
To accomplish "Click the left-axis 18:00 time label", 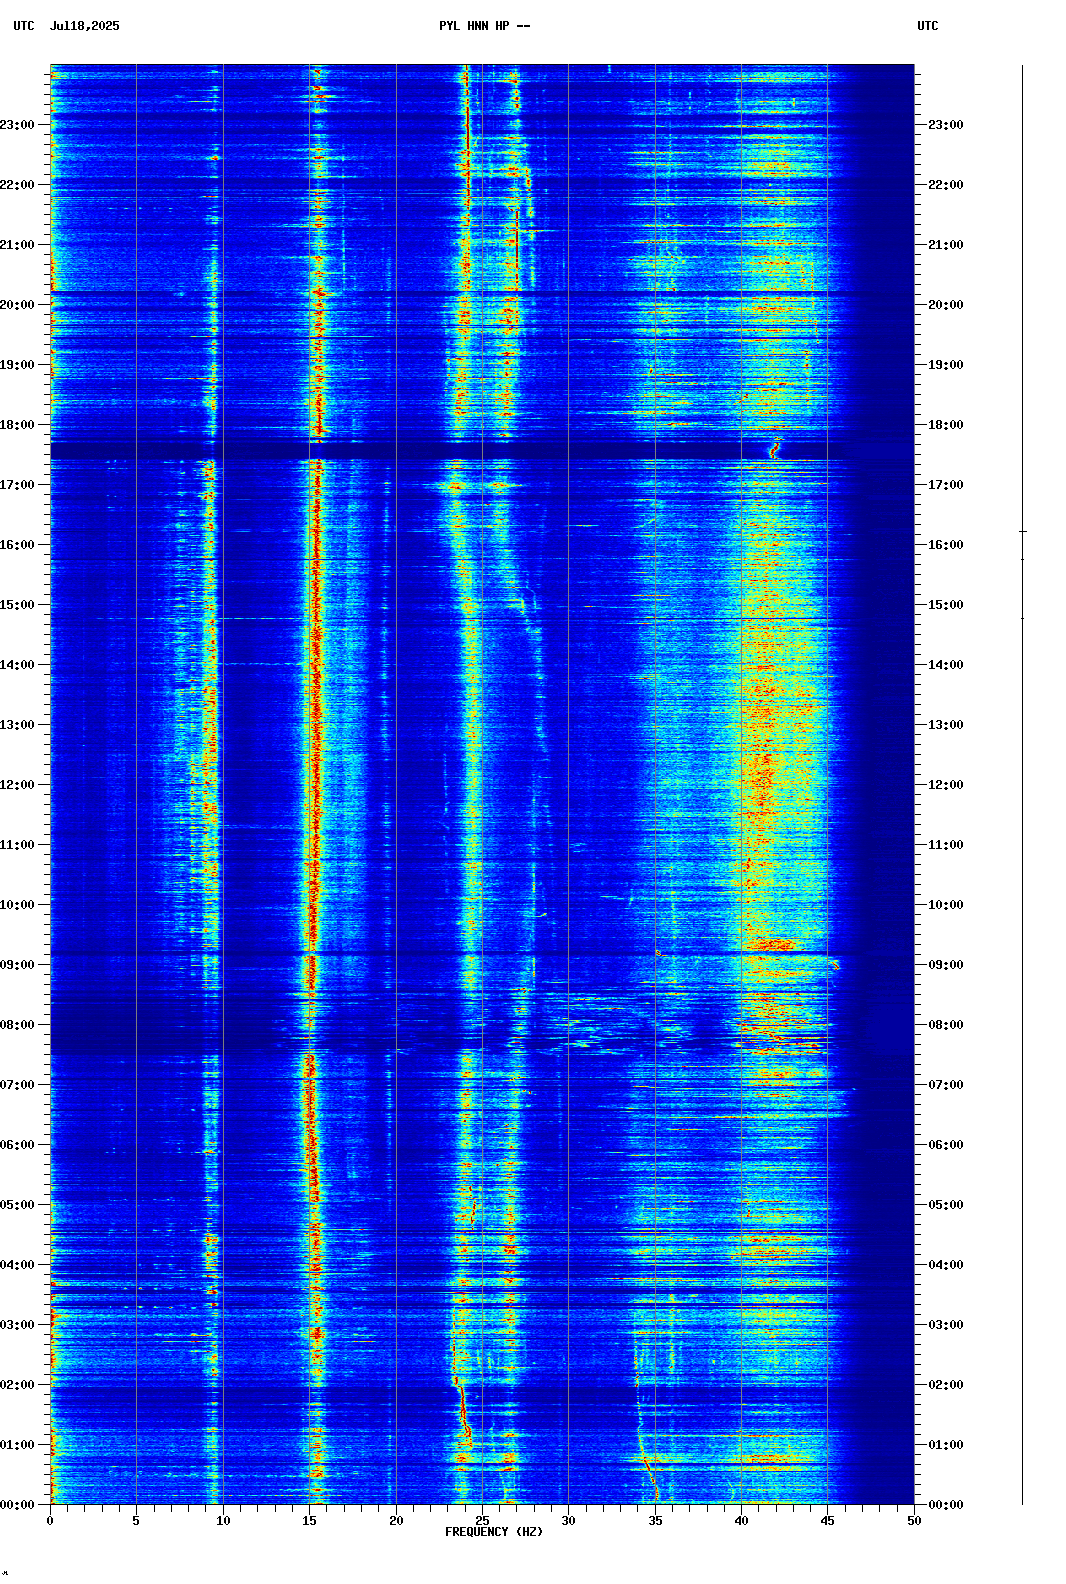I will click(17, 425).
